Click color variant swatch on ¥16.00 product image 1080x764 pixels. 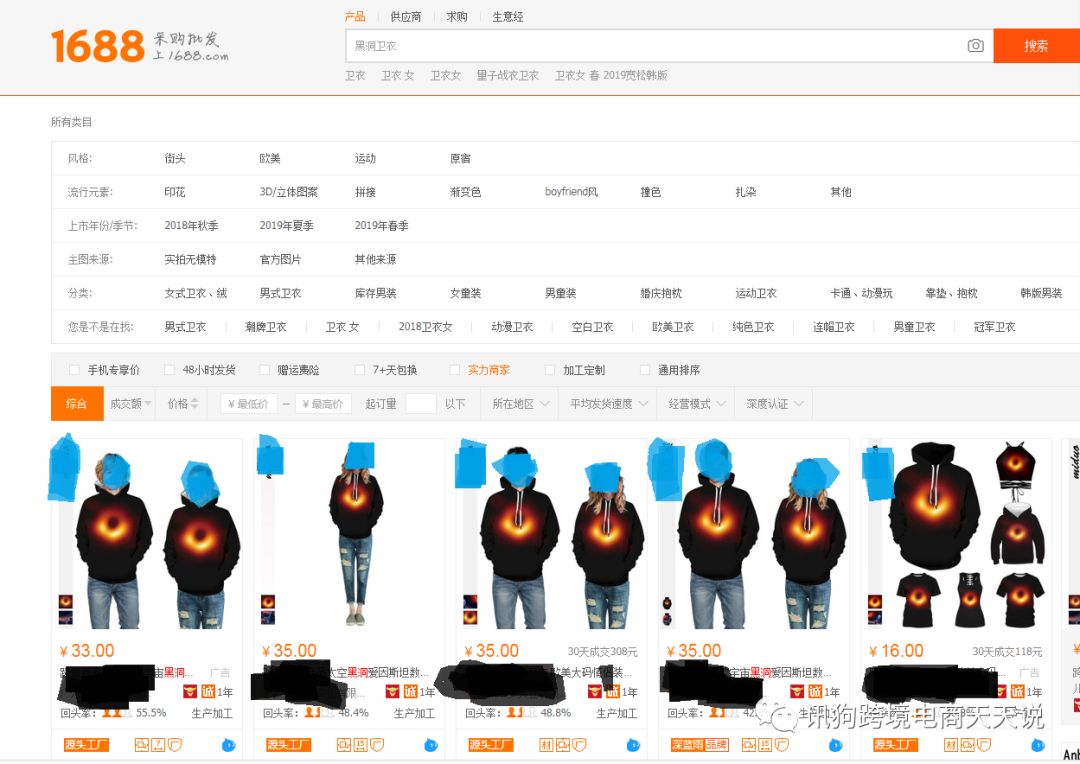click(x=875, y=601)
